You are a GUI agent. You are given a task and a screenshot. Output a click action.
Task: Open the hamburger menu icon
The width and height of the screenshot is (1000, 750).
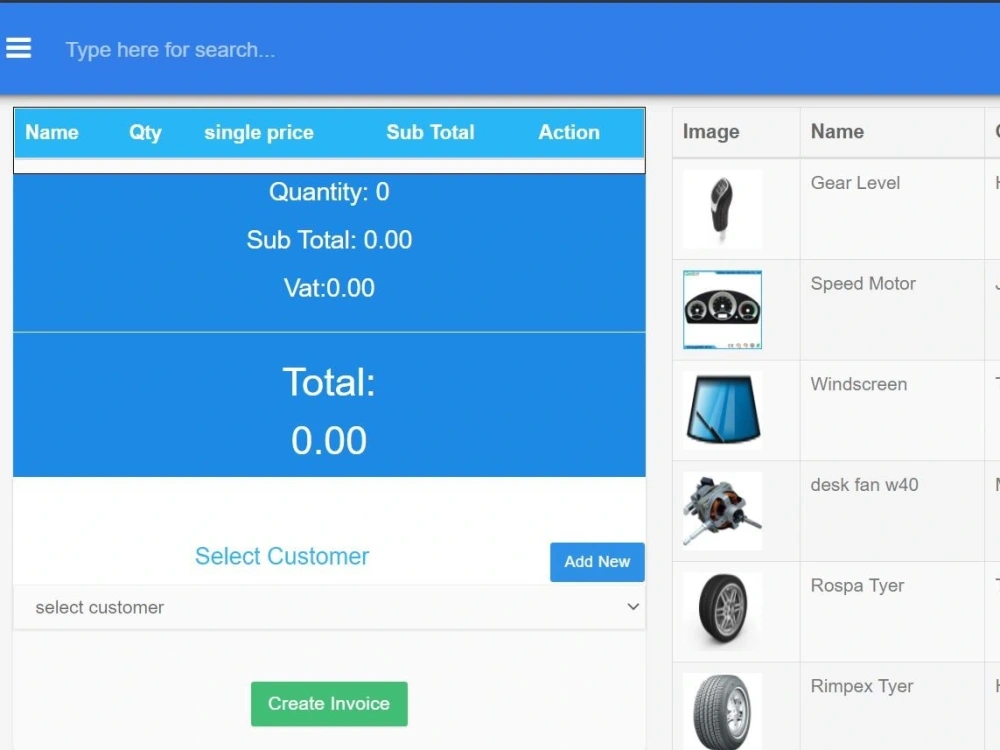coord(18,48)
